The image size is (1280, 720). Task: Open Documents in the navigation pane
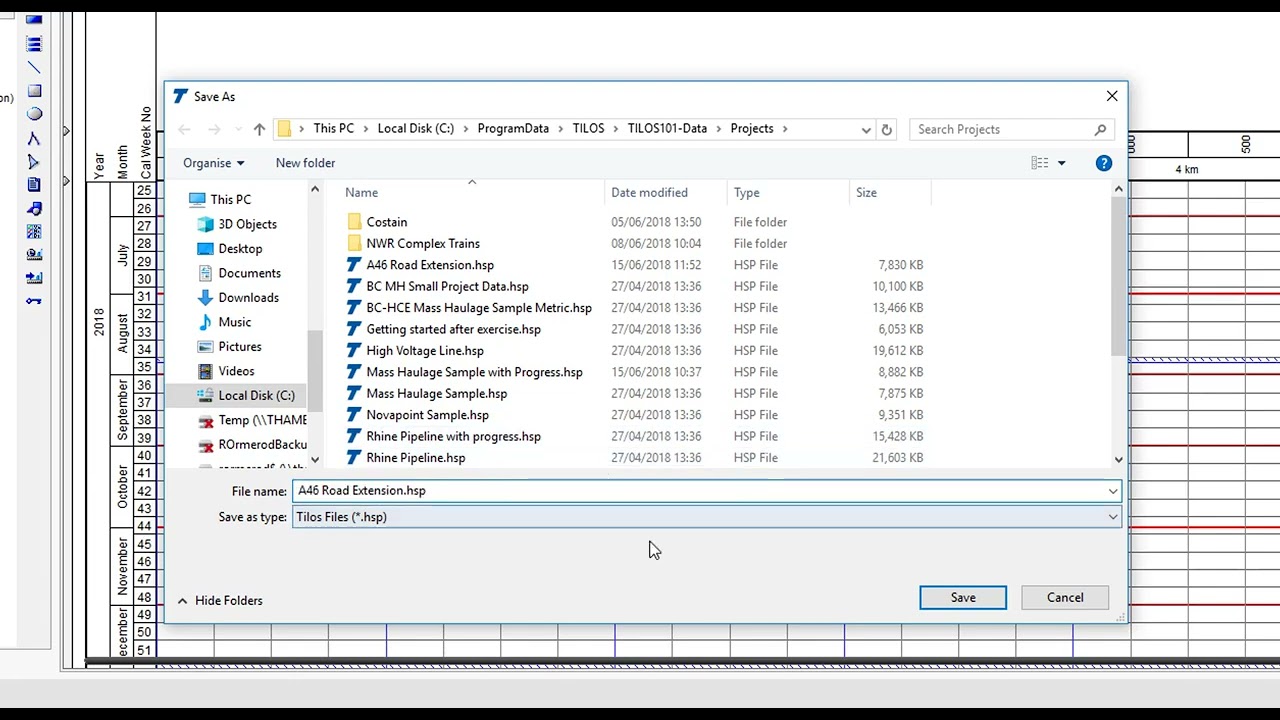(249, 273)
